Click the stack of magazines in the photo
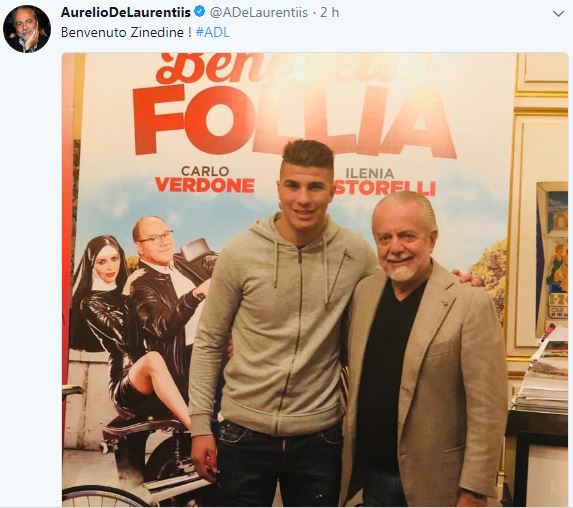The width and height of the screenshot is (573, 508). pos(543,378)
